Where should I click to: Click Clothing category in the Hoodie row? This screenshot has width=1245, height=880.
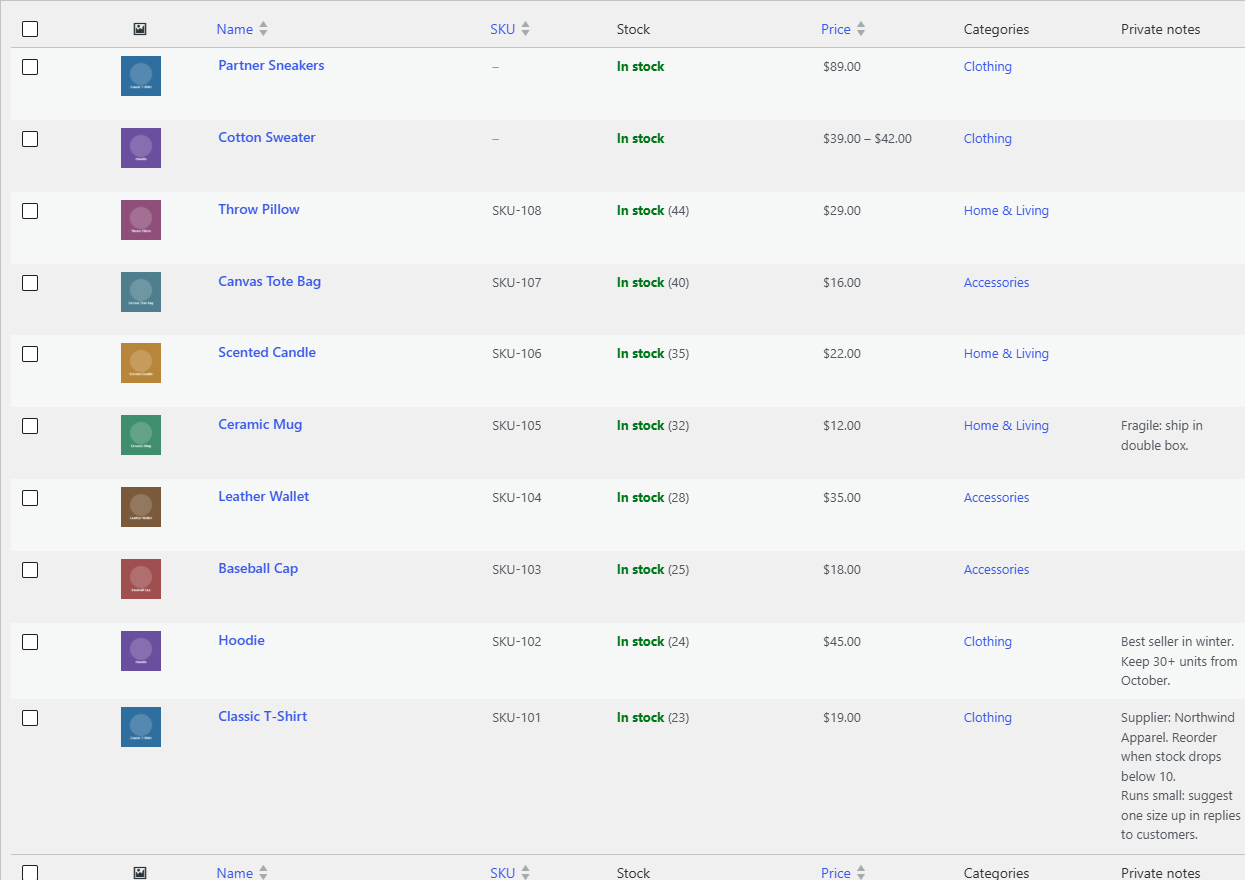click(x=988, y=642)
